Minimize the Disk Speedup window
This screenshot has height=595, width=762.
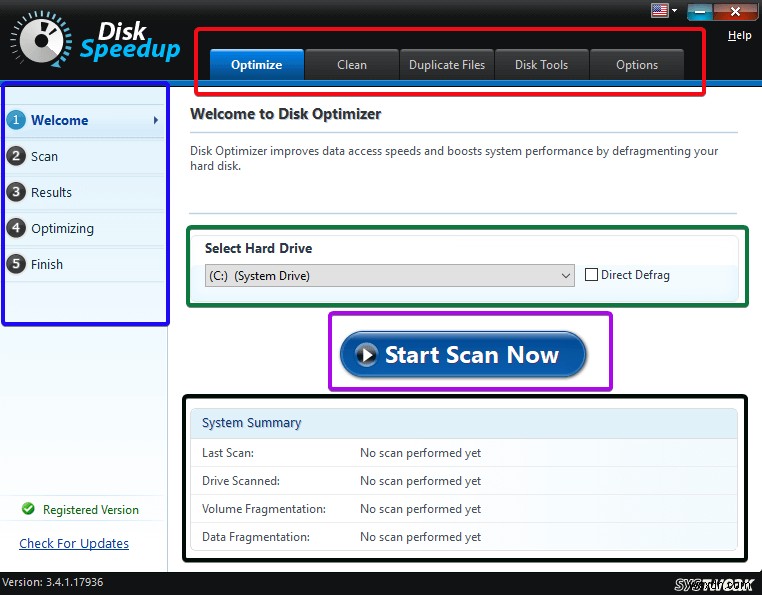click(700, 12)
